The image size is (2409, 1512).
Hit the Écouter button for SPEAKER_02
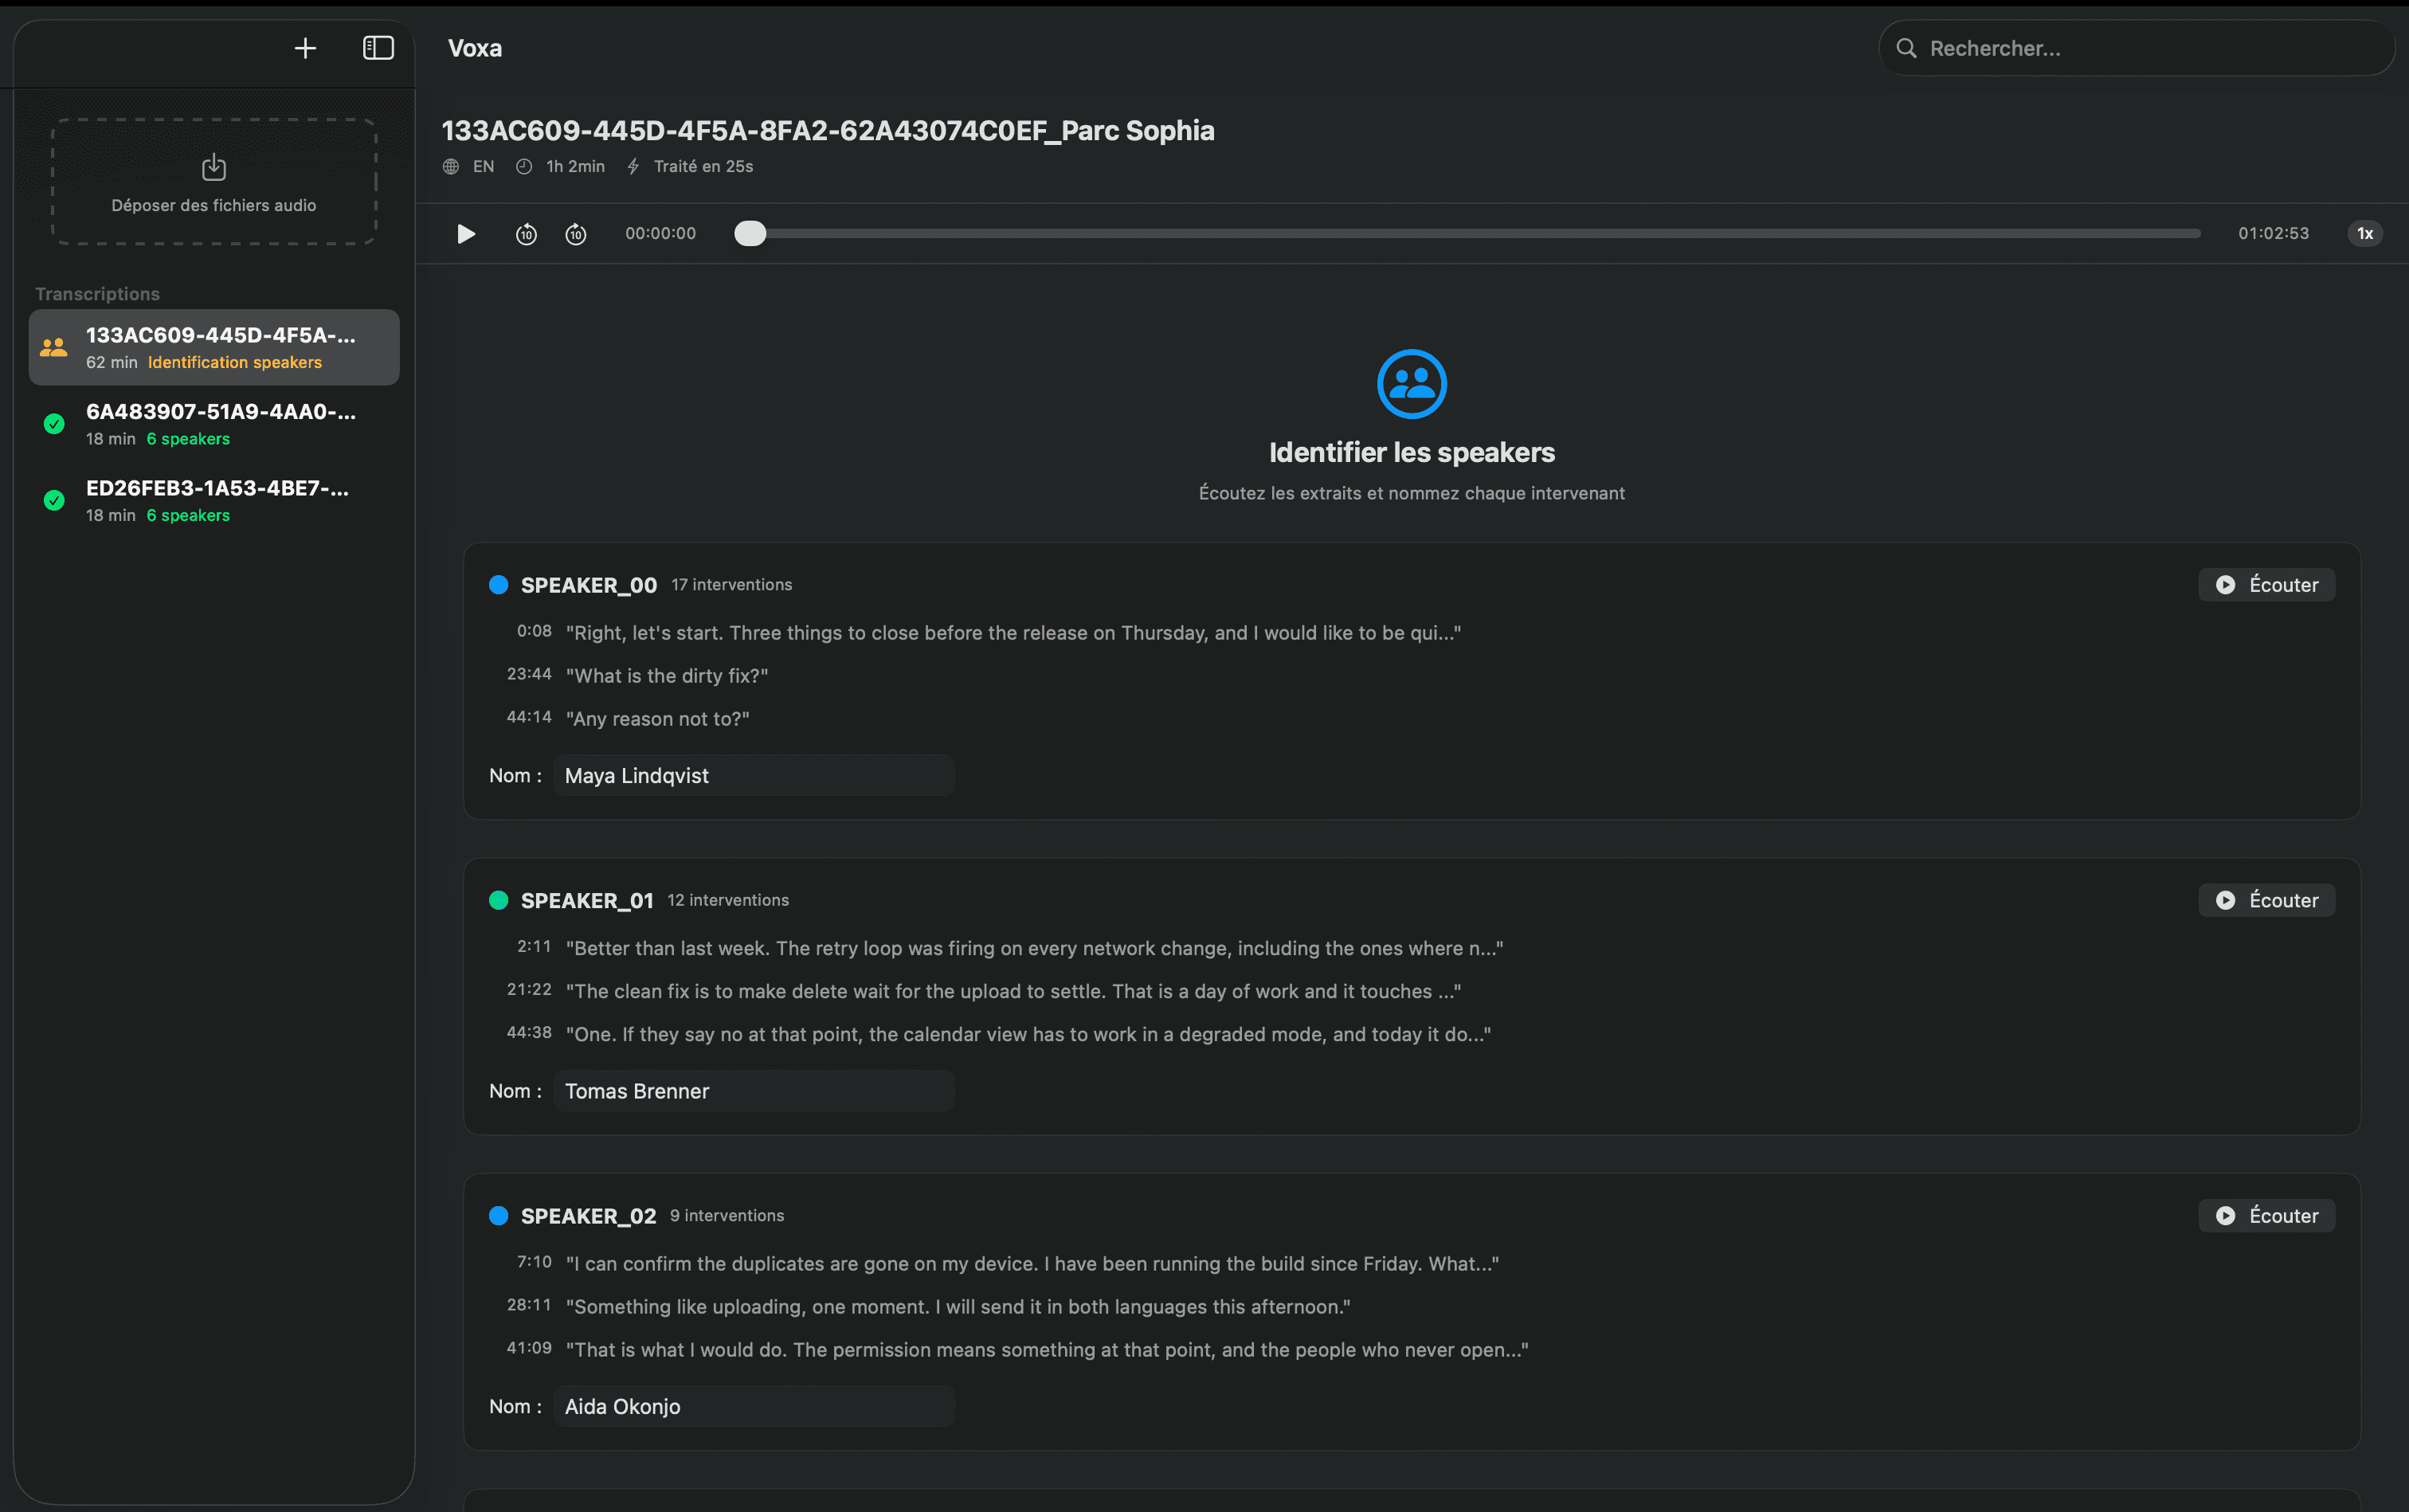[2266, 1215]
